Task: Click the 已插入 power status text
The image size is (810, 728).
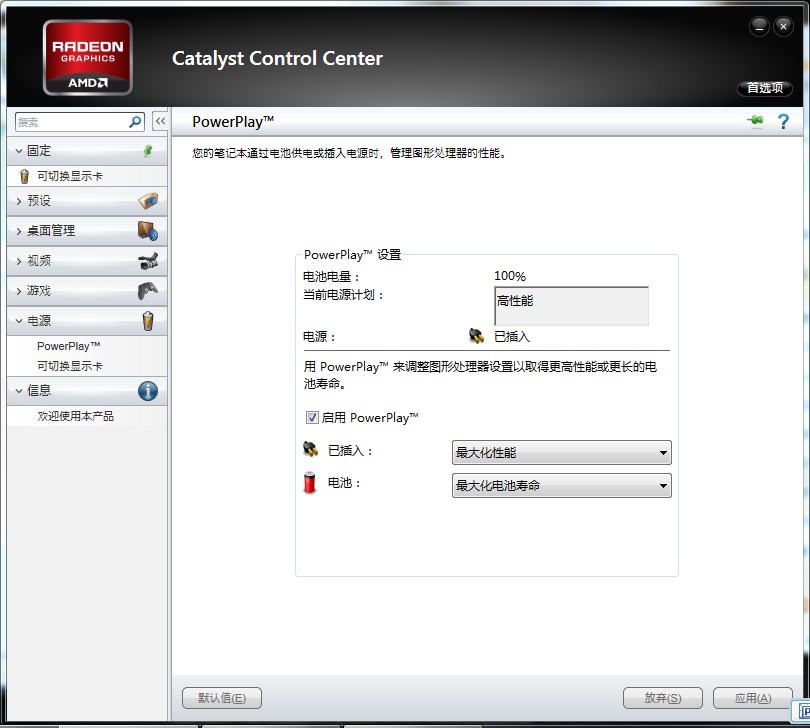Action: 512,336
